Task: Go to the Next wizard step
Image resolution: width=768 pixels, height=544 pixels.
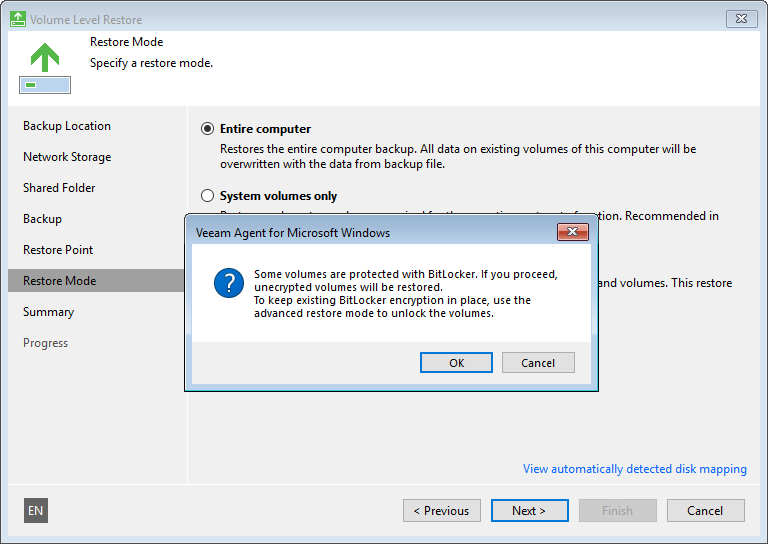Action: pos(529,511)
